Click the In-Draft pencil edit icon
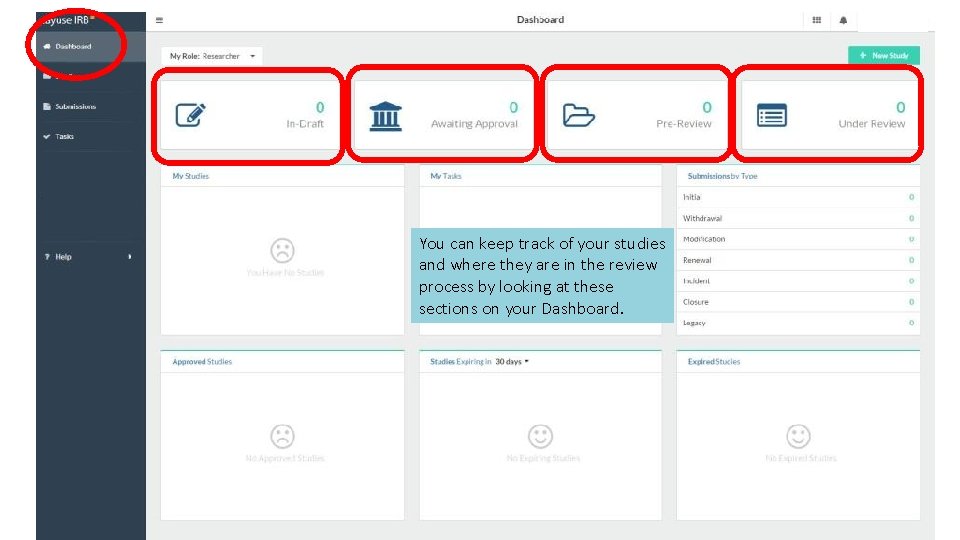This screenshot has width=960, height=540. coord(190,114)
